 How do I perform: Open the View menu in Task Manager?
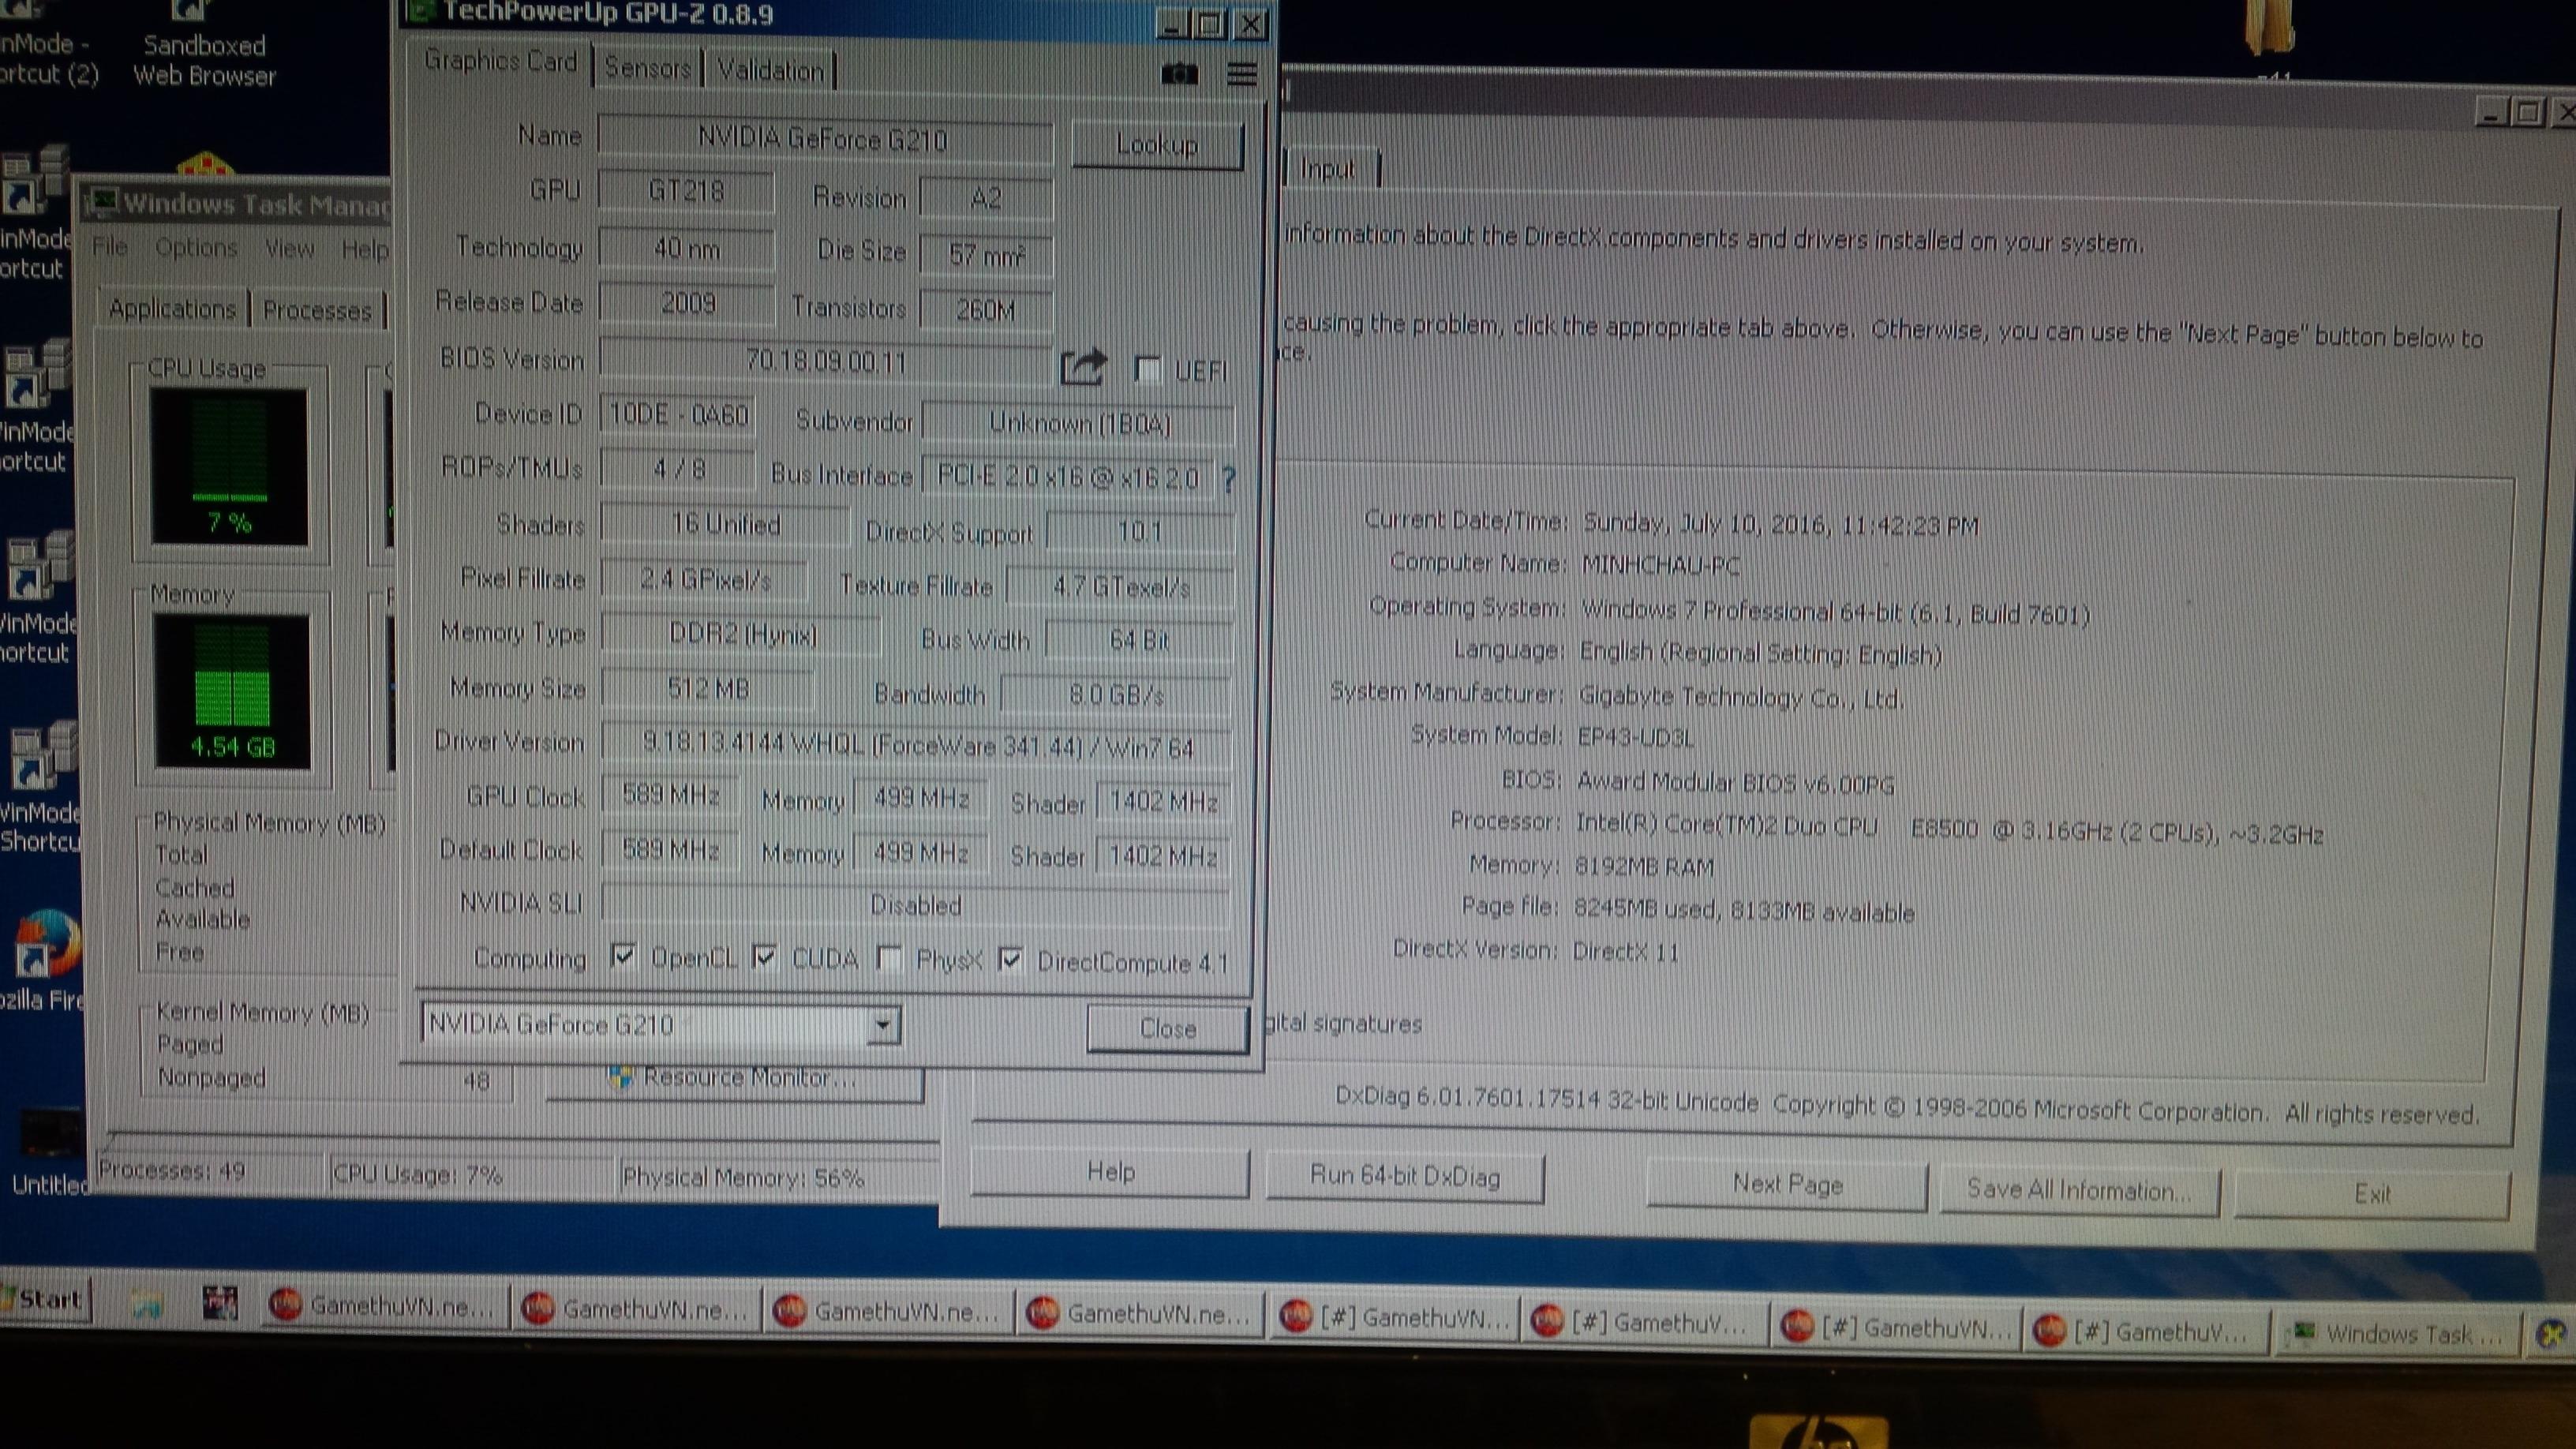point(290,249)
